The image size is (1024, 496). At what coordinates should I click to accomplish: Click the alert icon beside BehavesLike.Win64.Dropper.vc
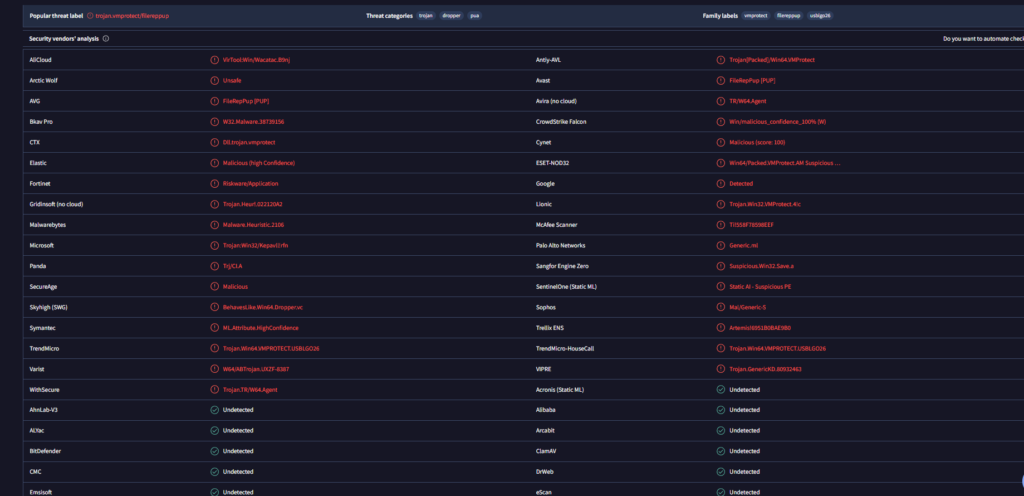coord(214,307)
